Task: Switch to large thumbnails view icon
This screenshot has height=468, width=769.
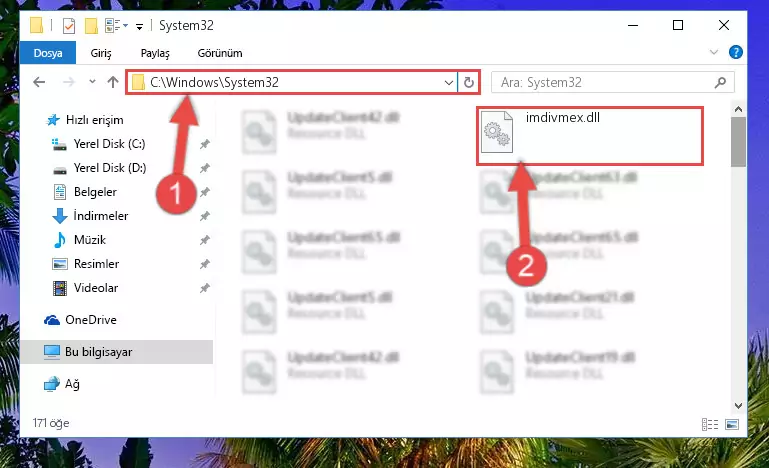Action: 732,424
